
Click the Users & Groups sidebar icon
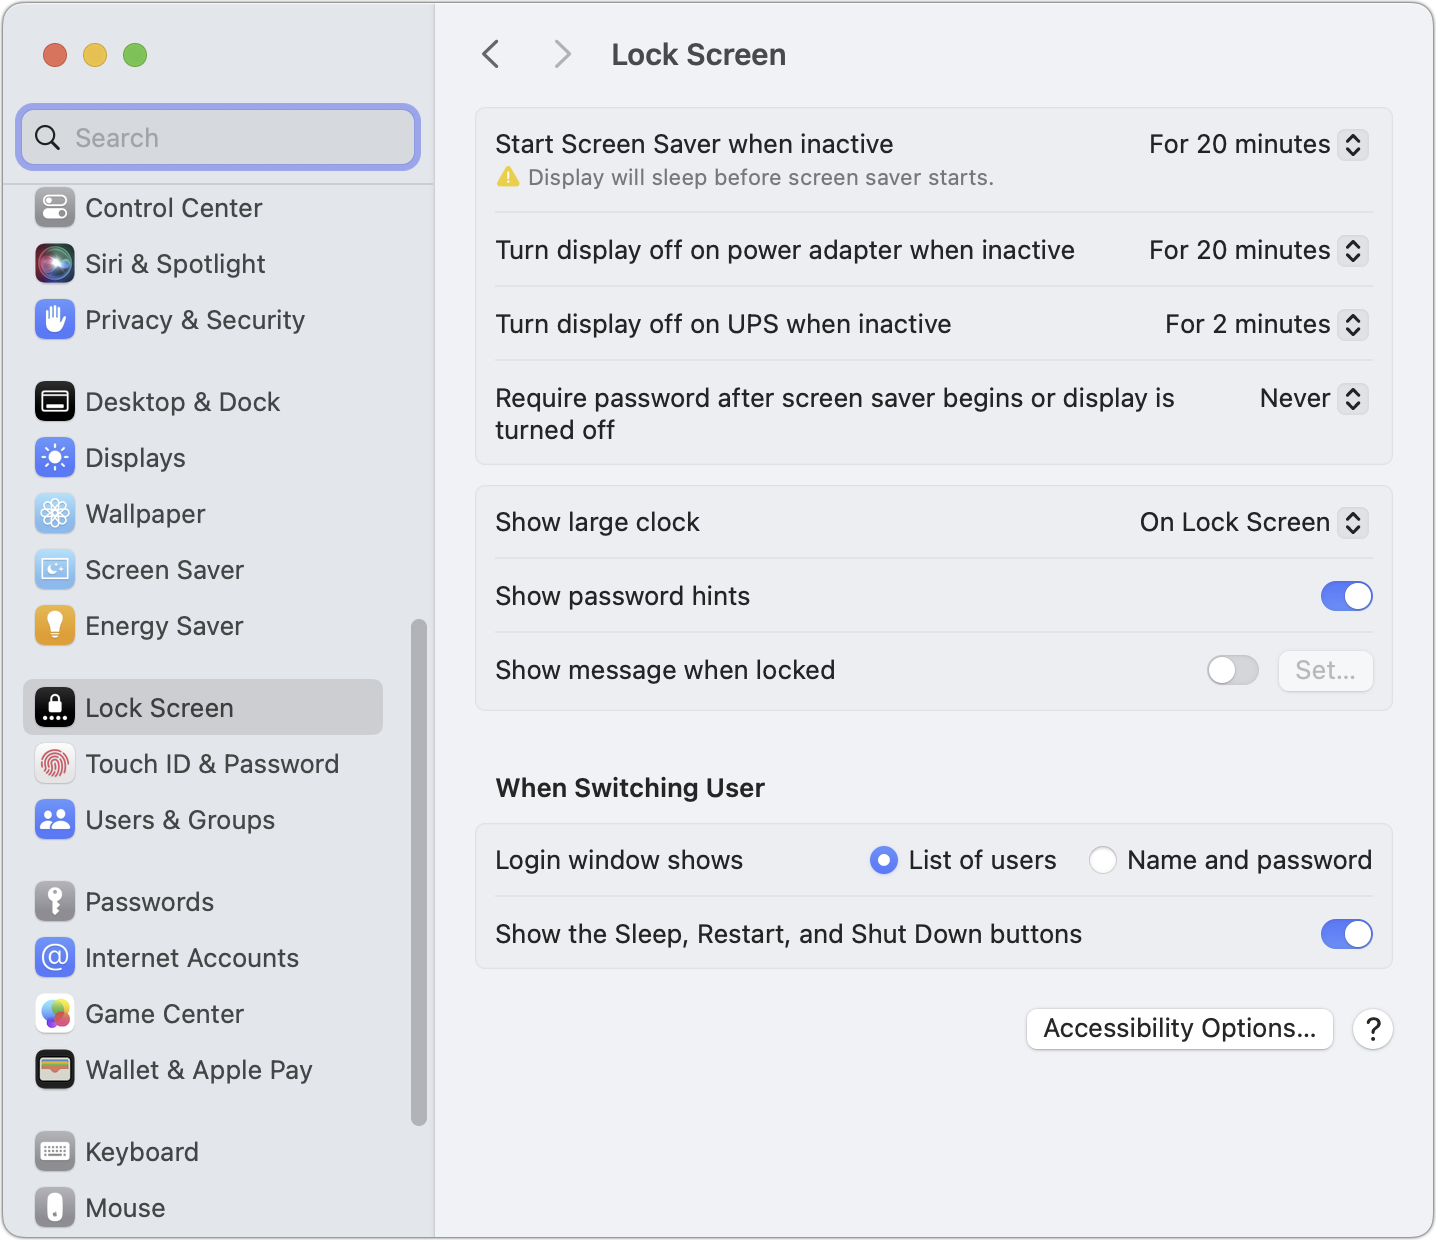coord(55,819)
